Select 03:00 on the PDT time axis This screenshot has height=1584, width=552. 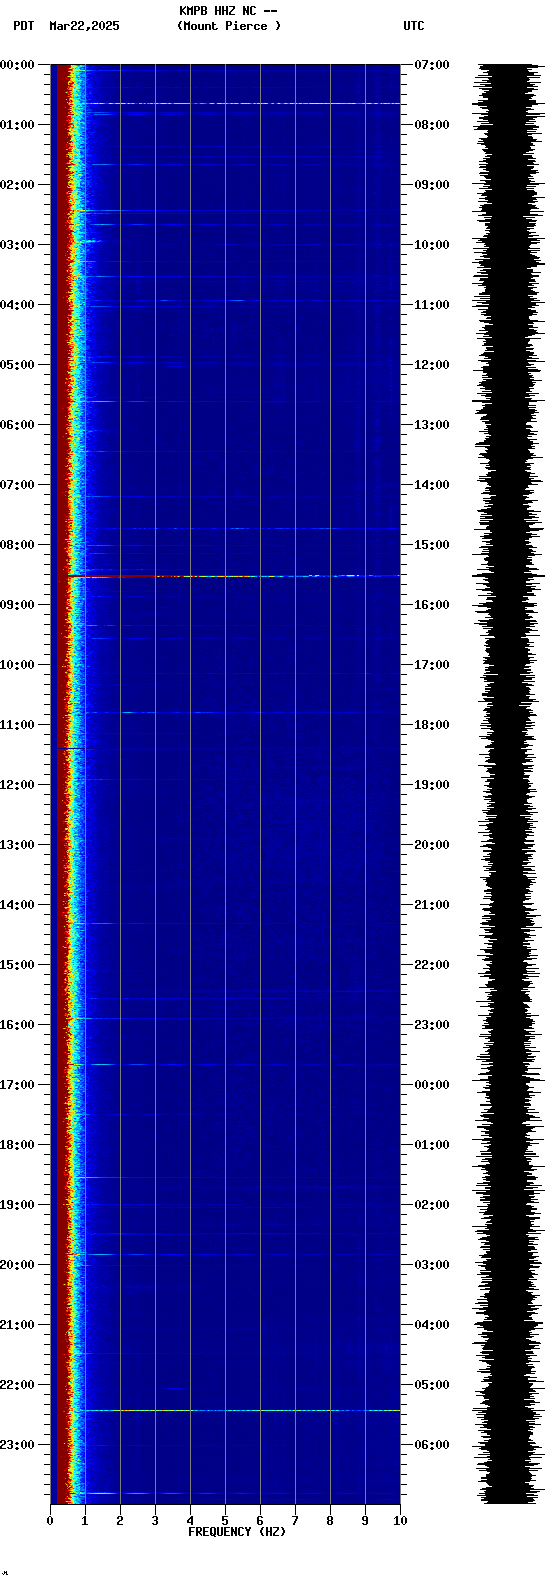coord(17,245)
